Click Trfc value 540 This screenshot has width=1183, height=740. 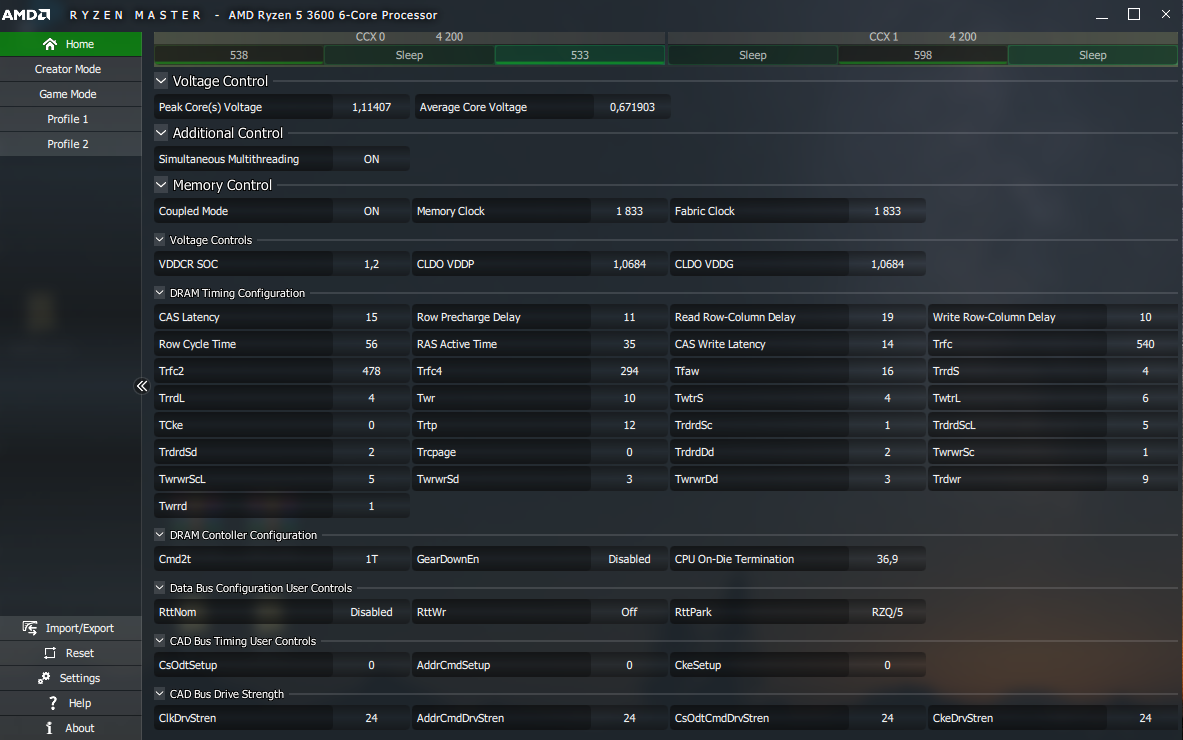coord(1145,344)
